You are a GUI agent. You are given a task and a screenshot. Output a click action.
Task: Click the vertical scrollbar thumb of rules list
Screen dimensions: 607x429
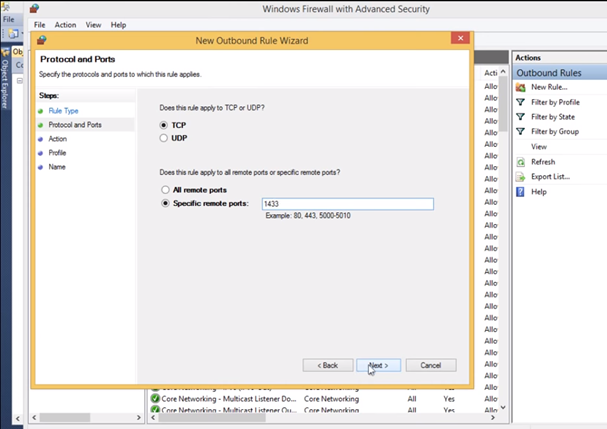(x=503, y=104)
